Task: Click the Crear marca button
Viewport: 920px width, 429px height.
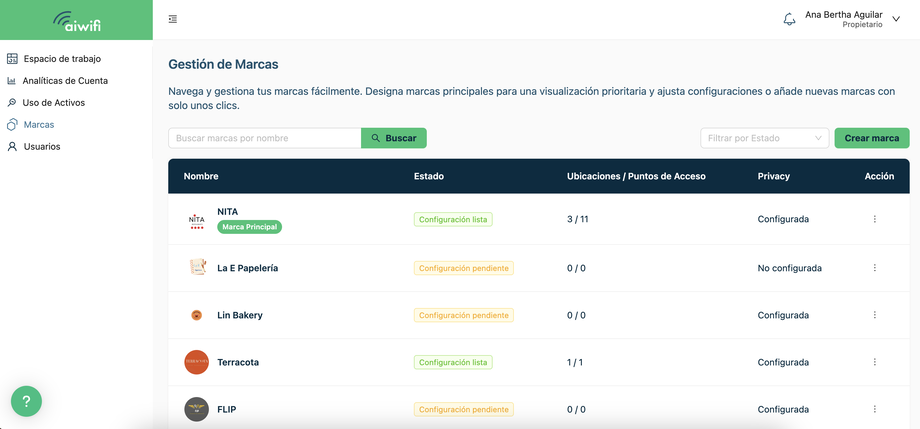Action: [x=872, y=139]
